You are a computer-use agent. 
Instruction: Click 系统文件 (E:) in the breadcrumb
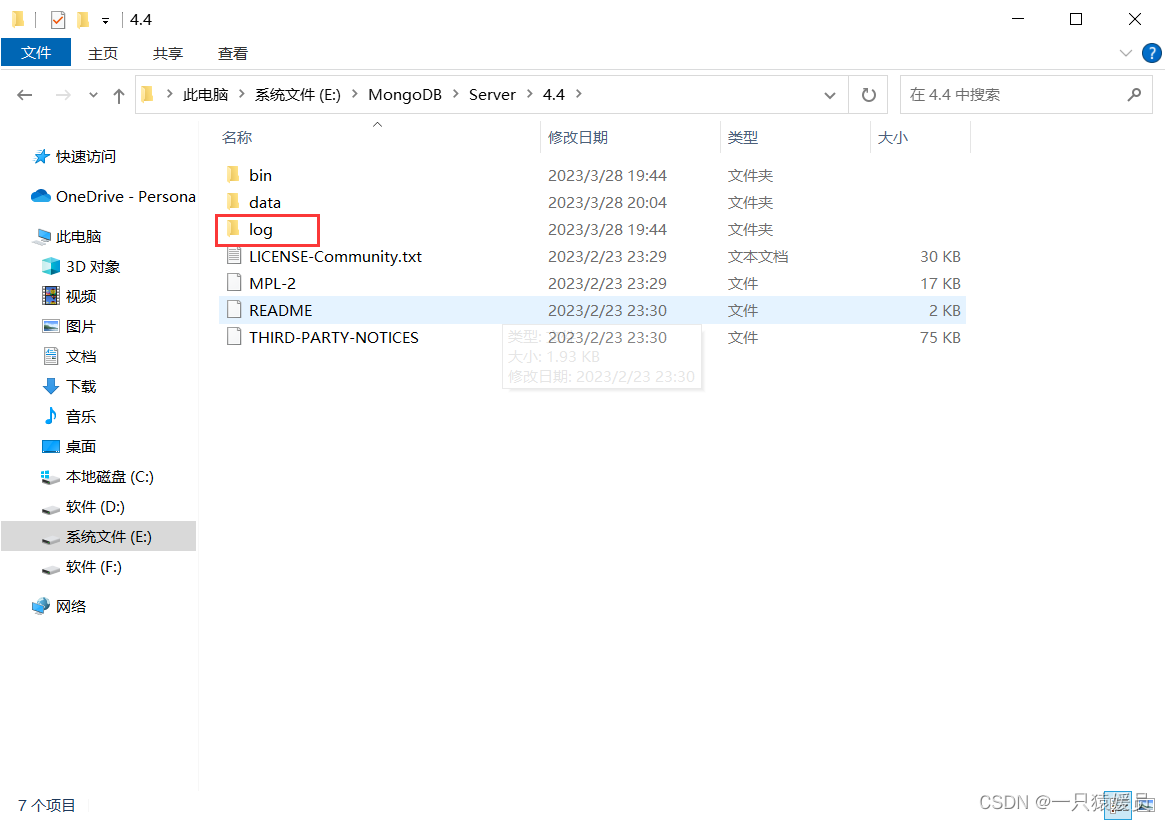[297, 94]
